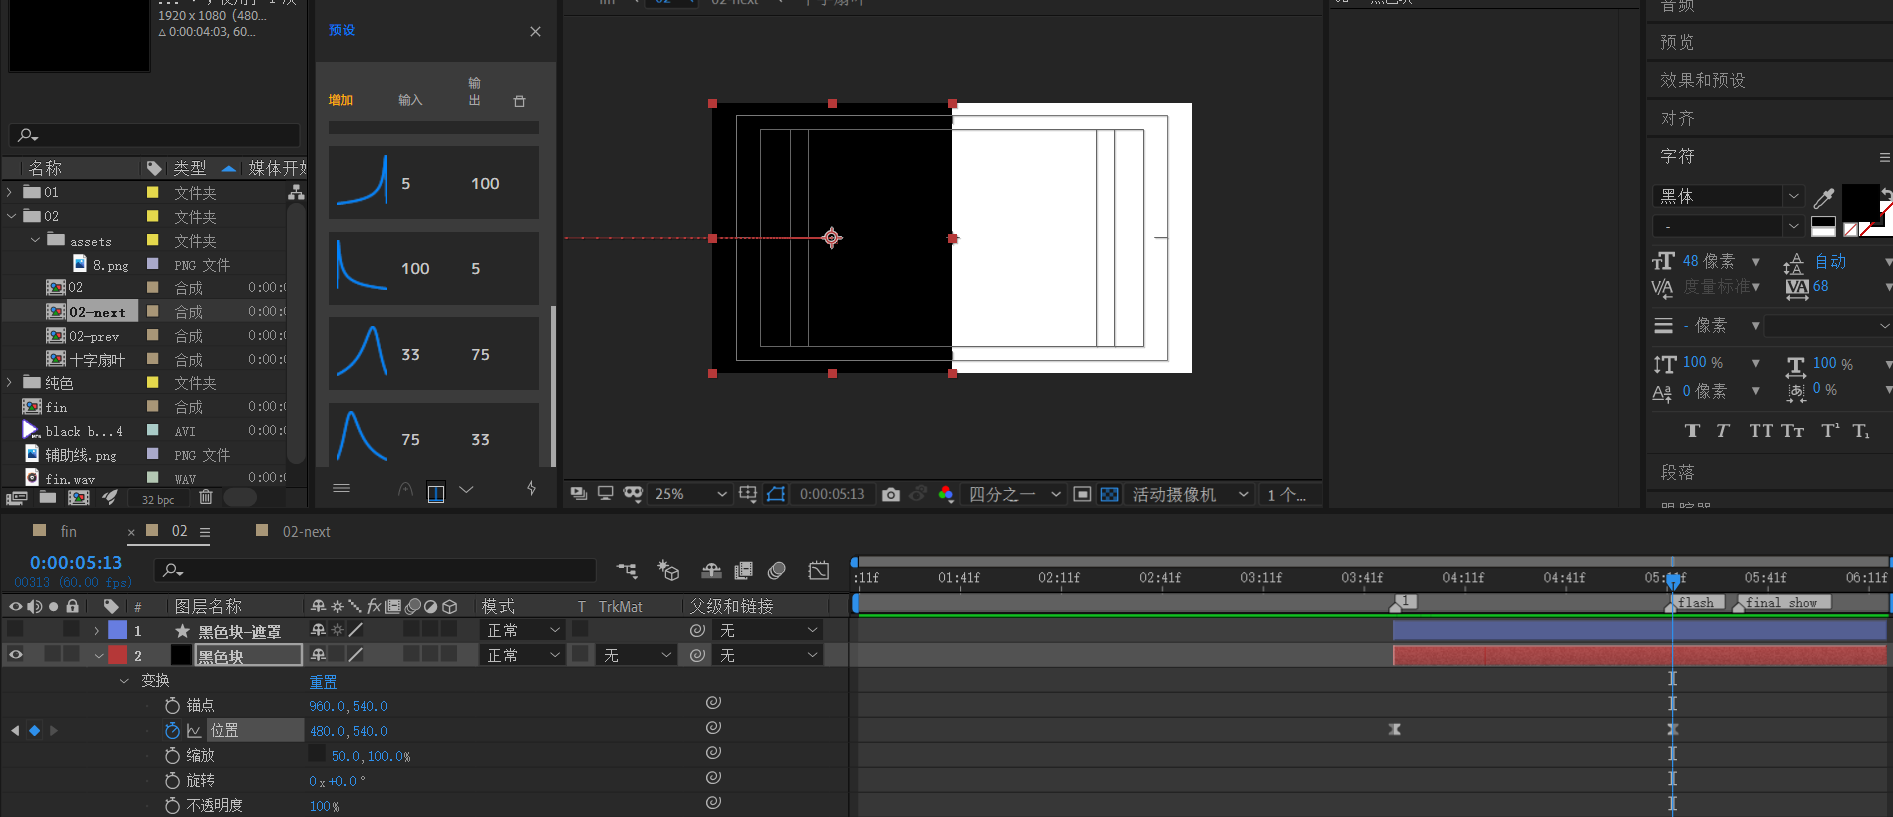The width and height of the screenshot is (1893, 817).
Task: Click the black fill color swatch
Action: click(x=1860, y=204)
